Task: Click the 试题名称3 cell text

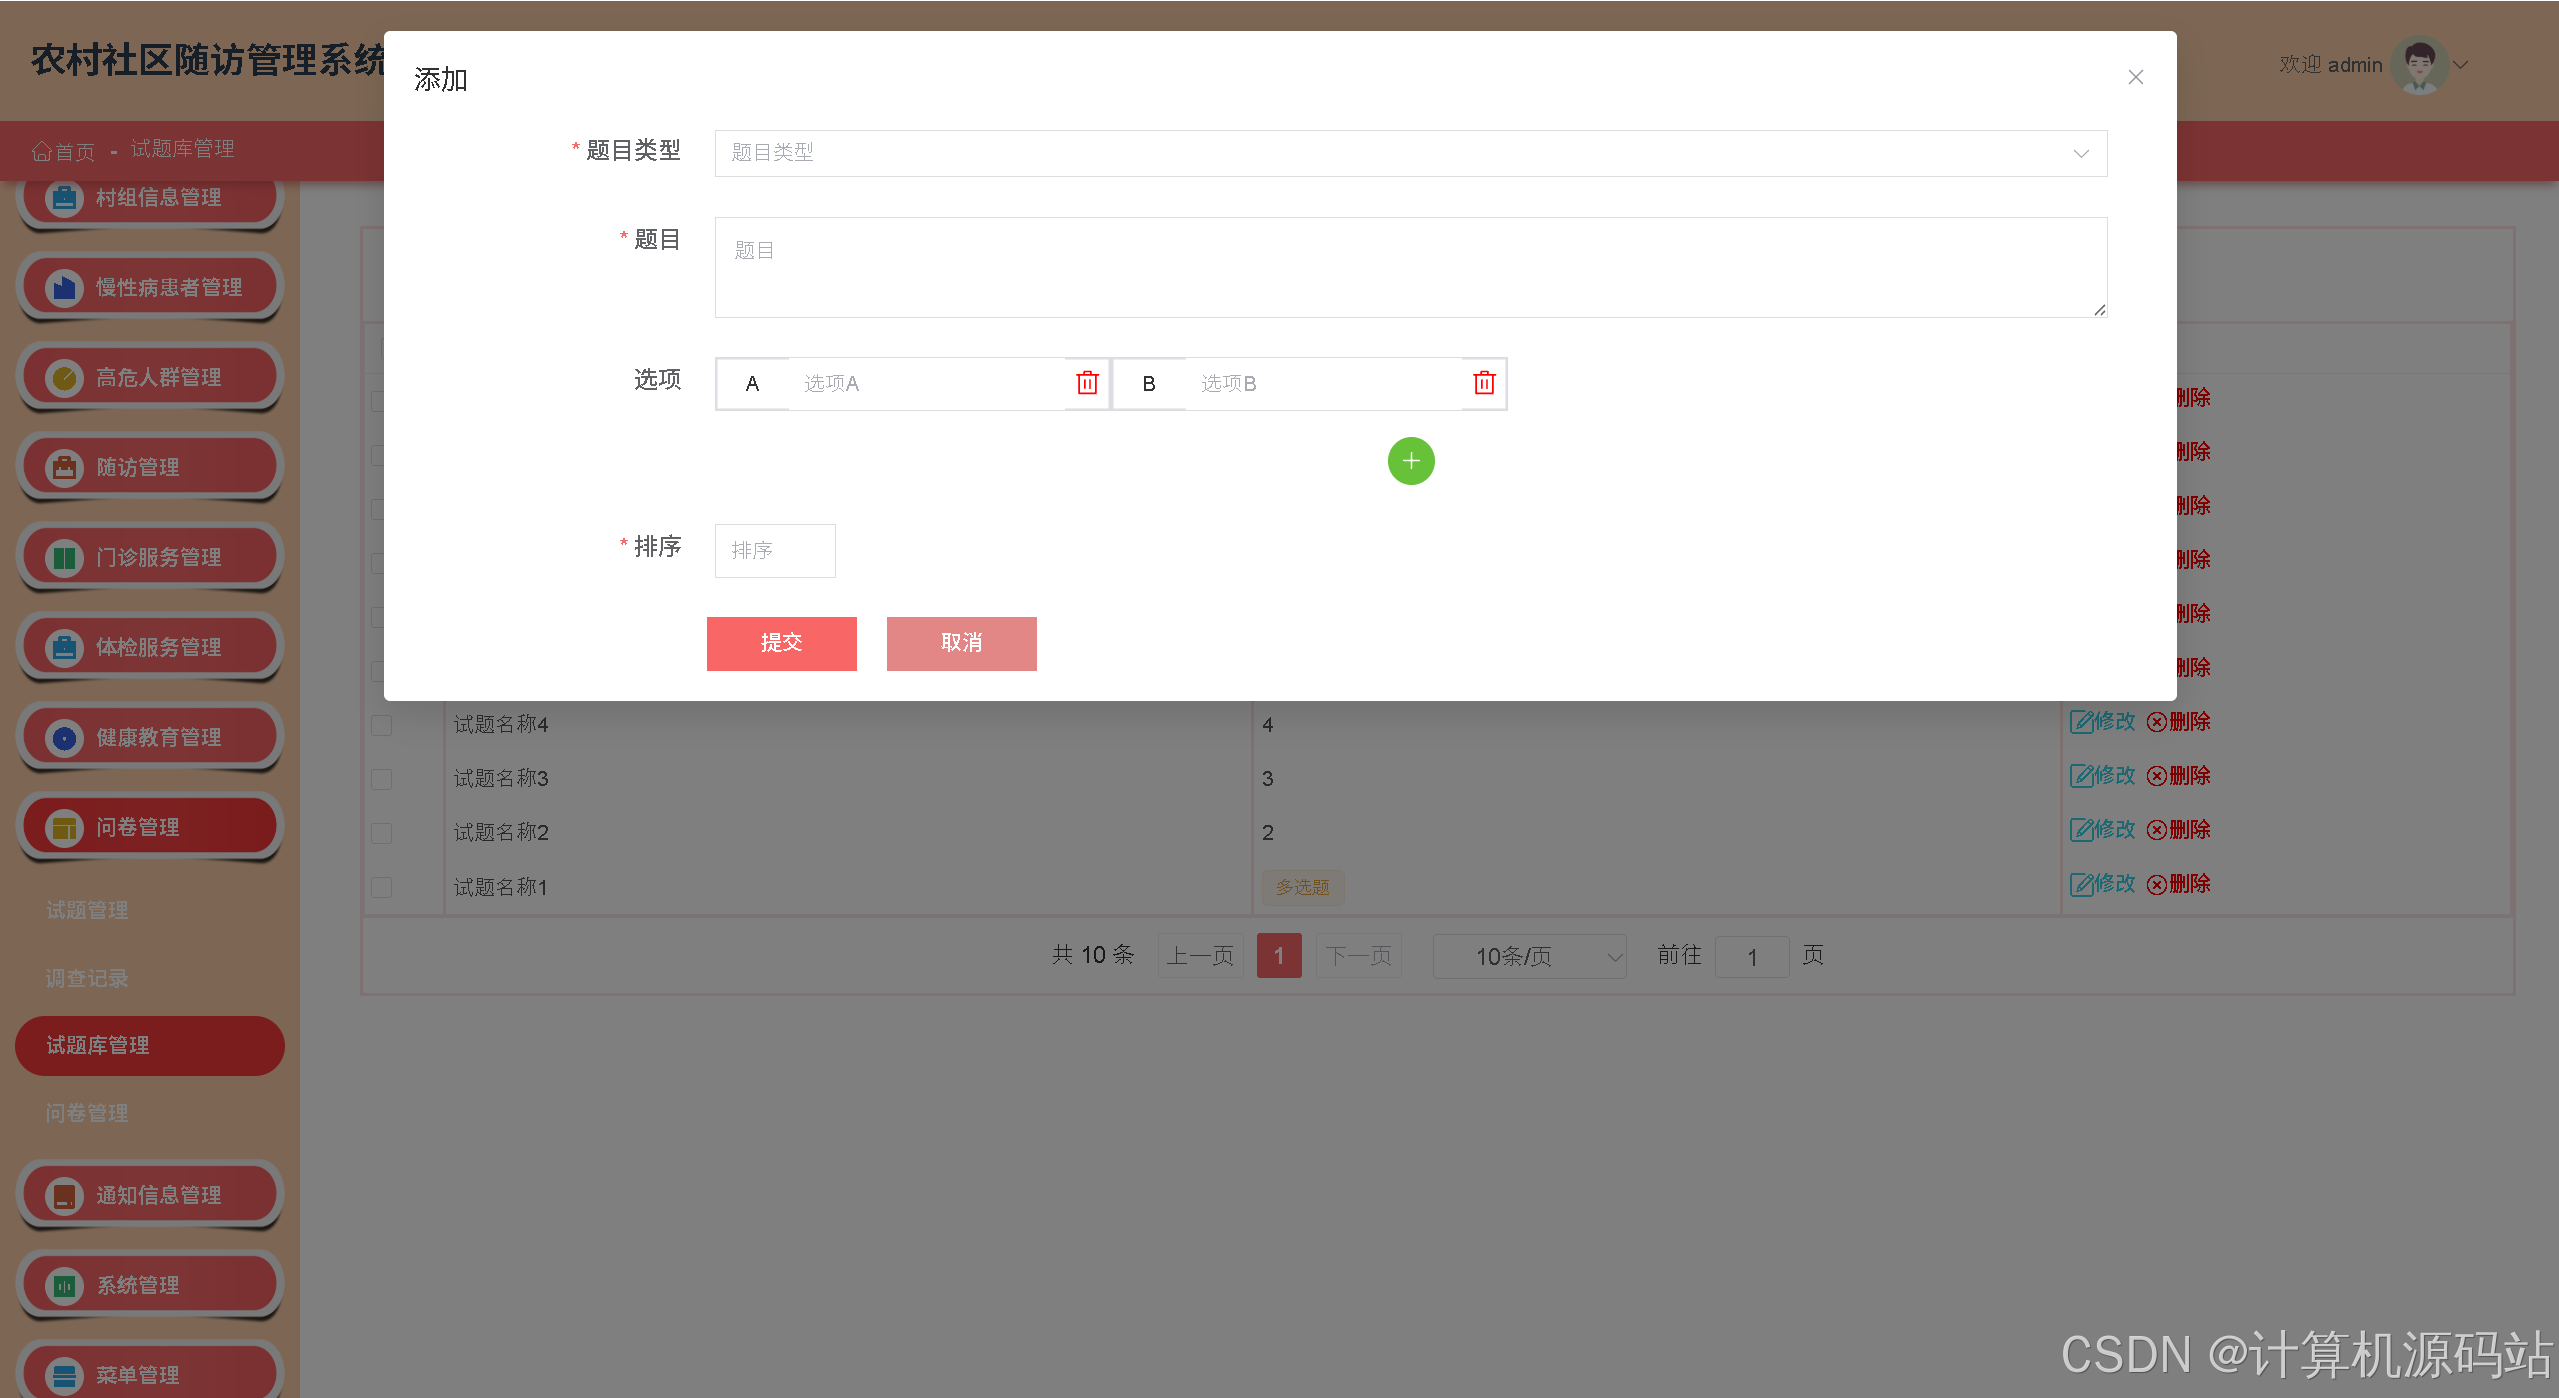Action: click(501, 779)
